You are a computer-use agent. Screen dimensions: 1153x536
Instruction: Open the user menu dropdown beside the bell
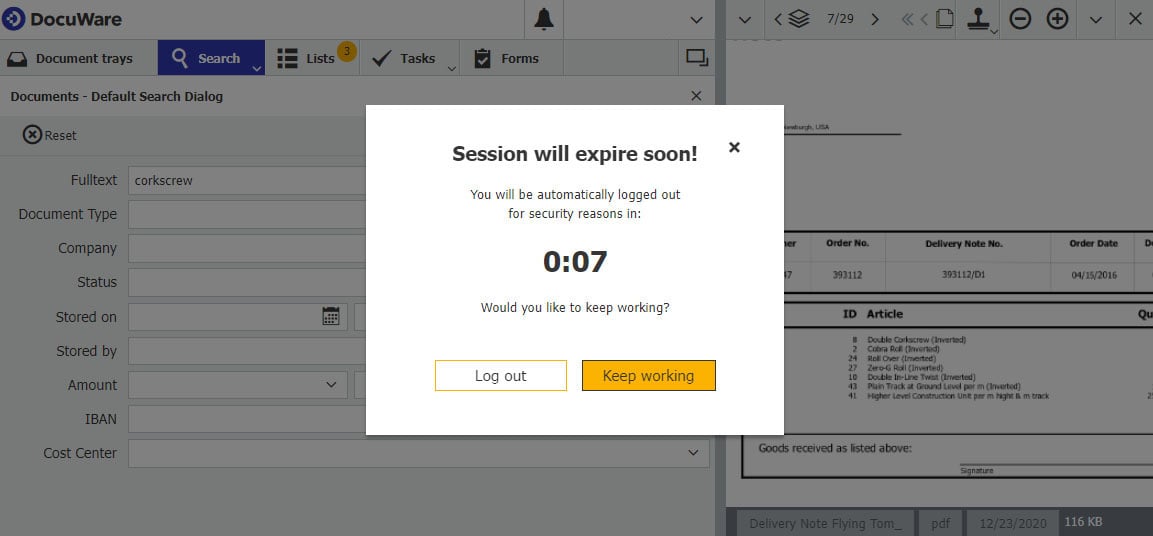[696, 19]
